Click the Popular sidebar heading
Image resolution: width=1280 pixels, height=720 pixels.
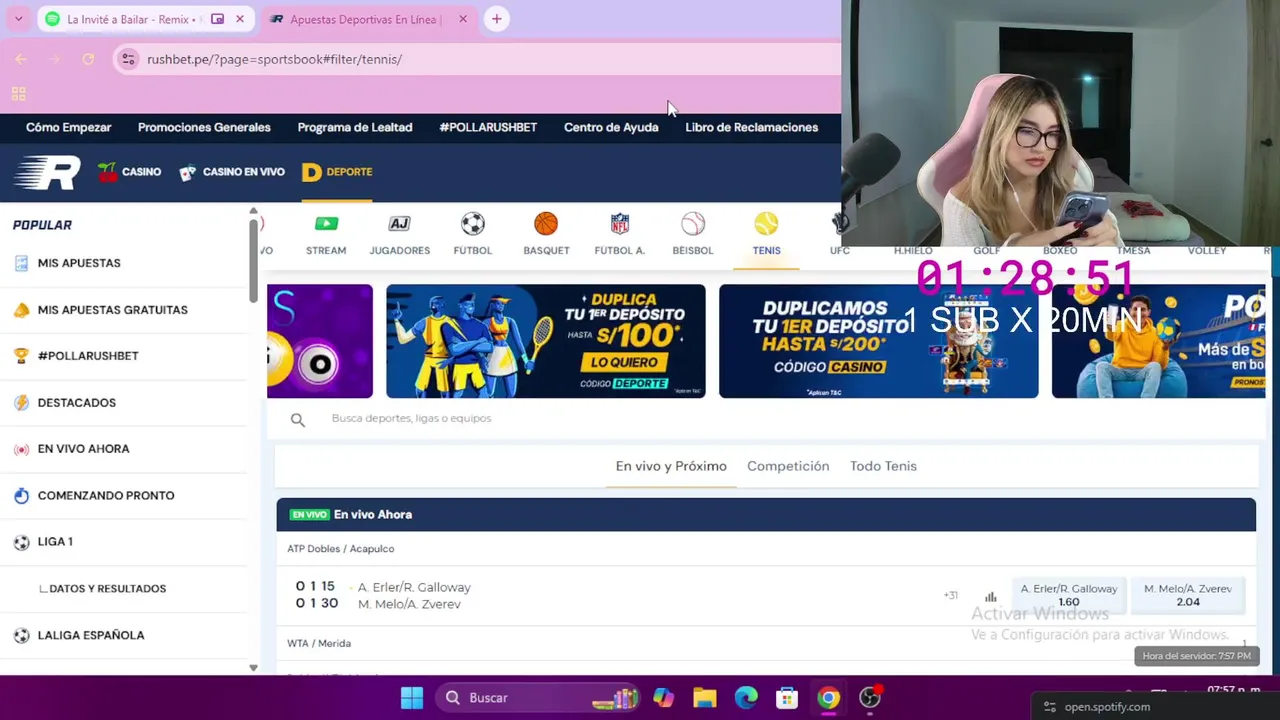(x=42, y=225)
